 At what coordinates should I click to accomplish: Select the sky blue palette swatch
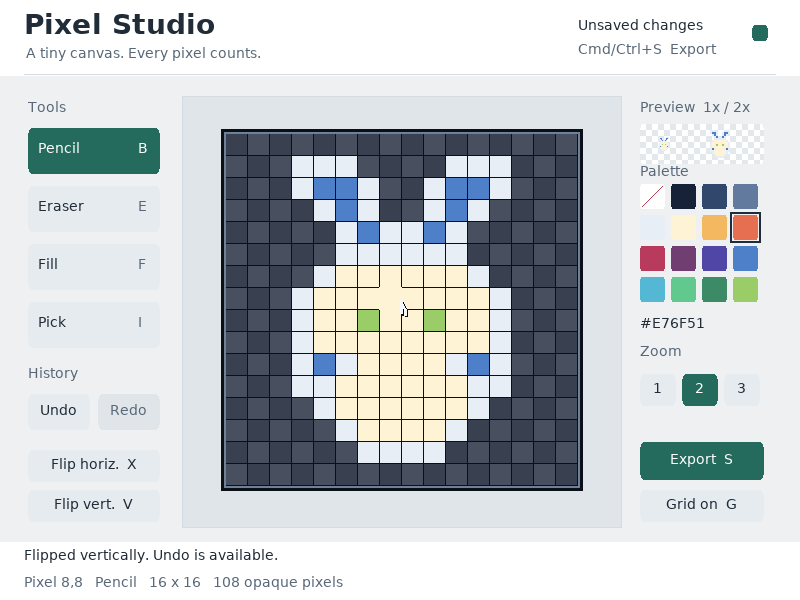[653, 290]
